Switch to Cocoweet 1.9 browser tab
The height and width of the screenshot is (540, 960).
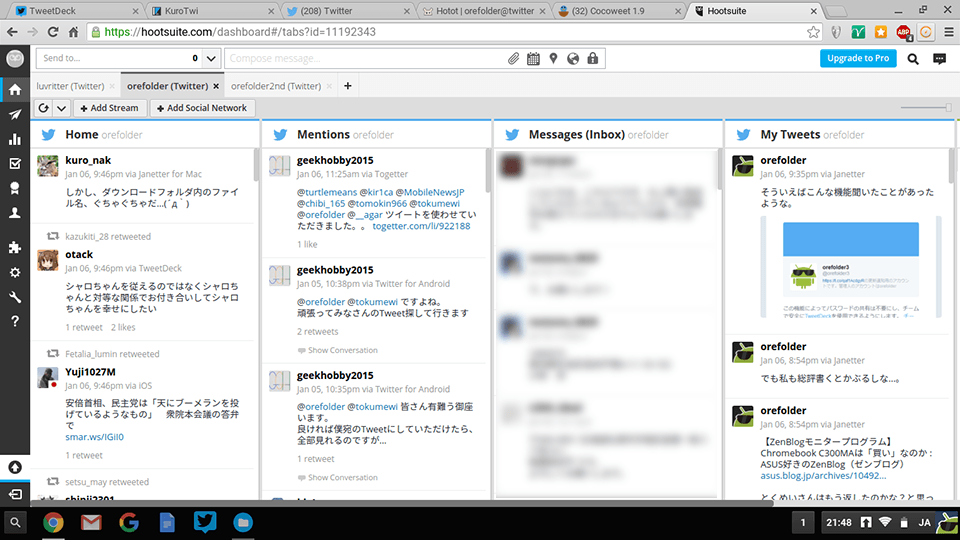pyautogui.click(x=618, y=11)
